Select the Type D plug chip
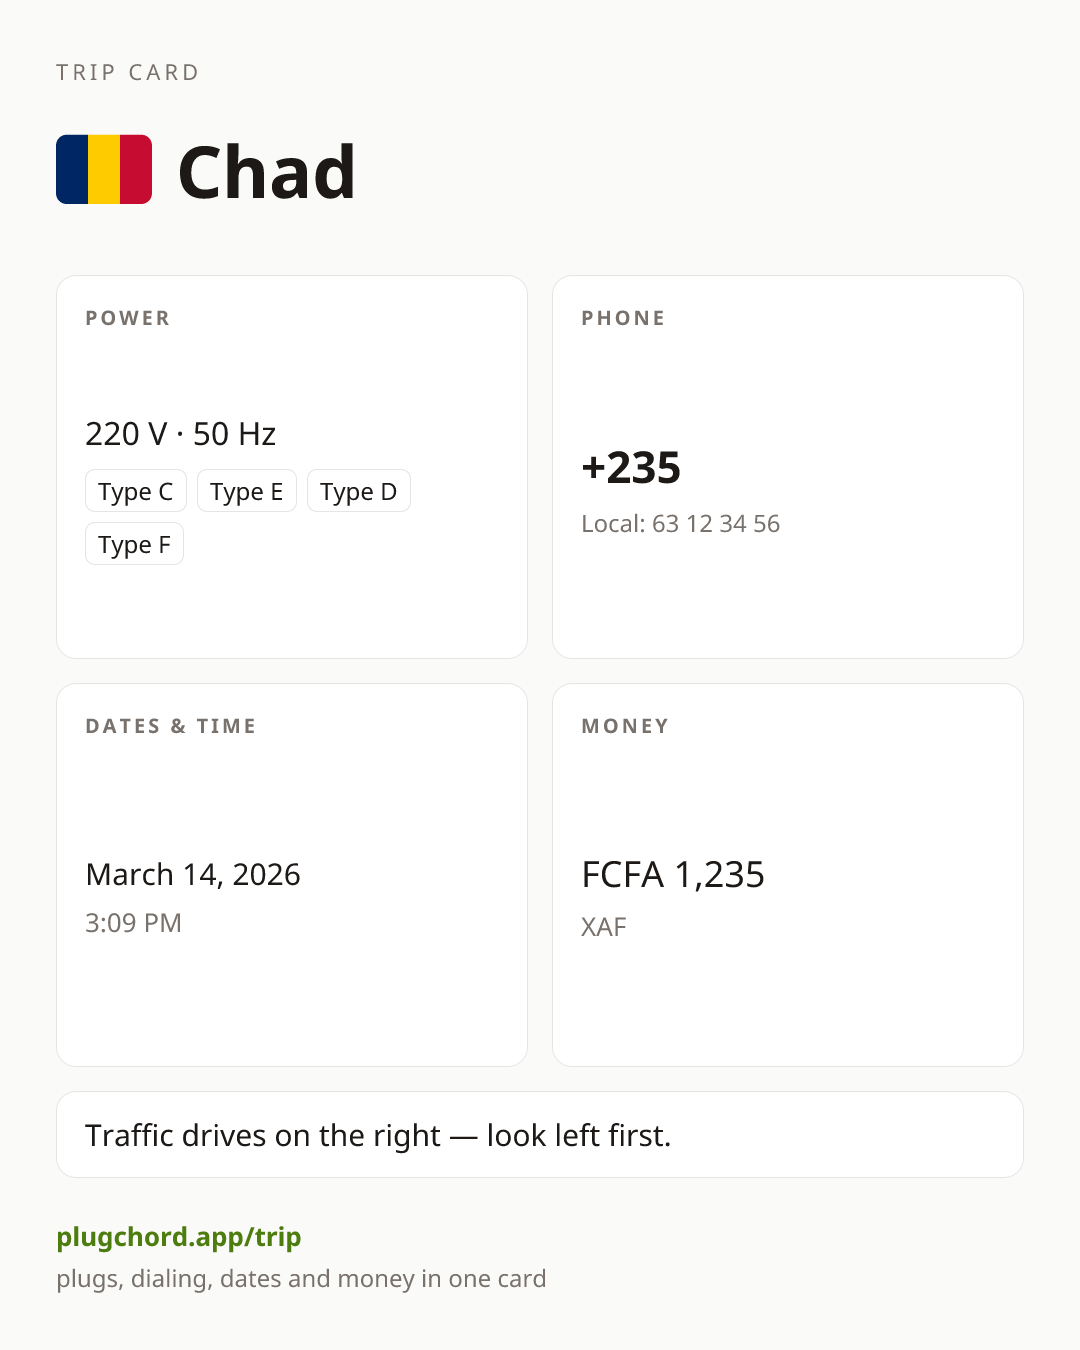Screen dimensions: 1080x1350 coord(359,491)
